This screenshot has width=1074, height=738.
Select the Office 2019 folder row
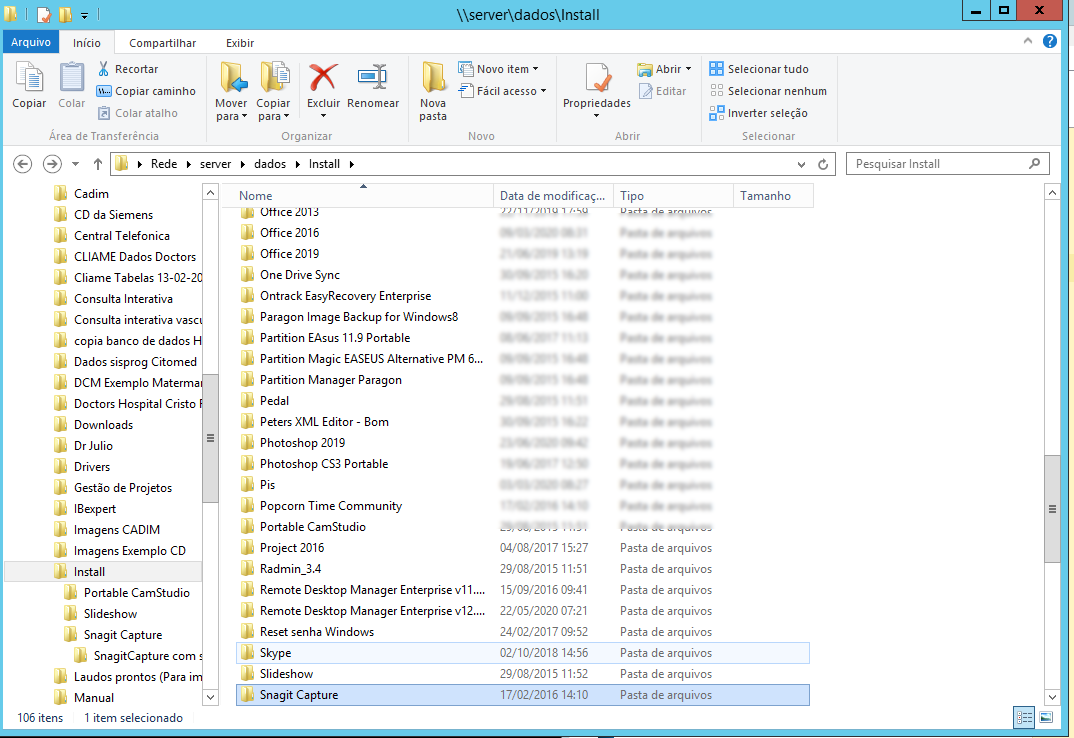523,254
